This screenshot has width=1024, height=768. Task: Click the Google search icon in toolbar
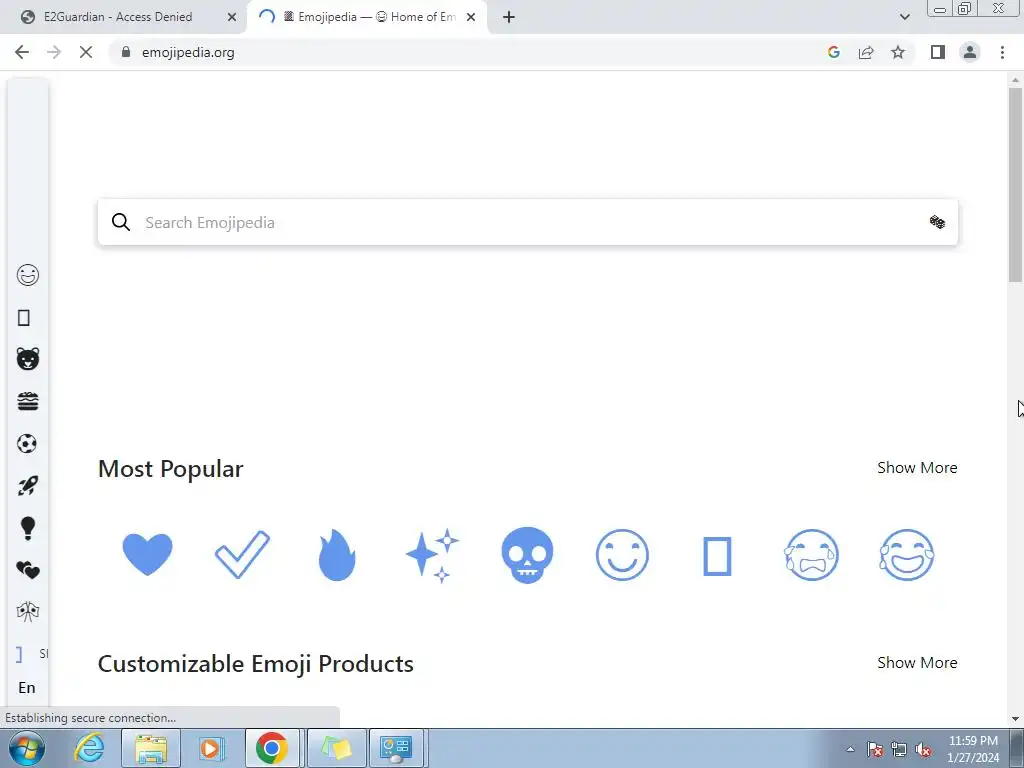click(x=833, y=52)
